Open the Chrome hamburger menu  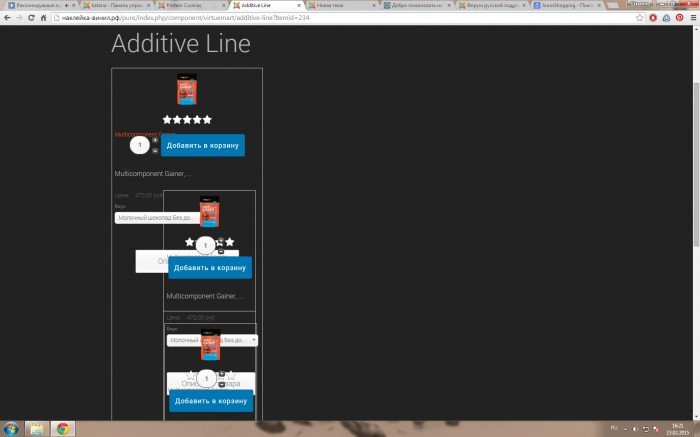pyautogui.click(x=693, y=18)
